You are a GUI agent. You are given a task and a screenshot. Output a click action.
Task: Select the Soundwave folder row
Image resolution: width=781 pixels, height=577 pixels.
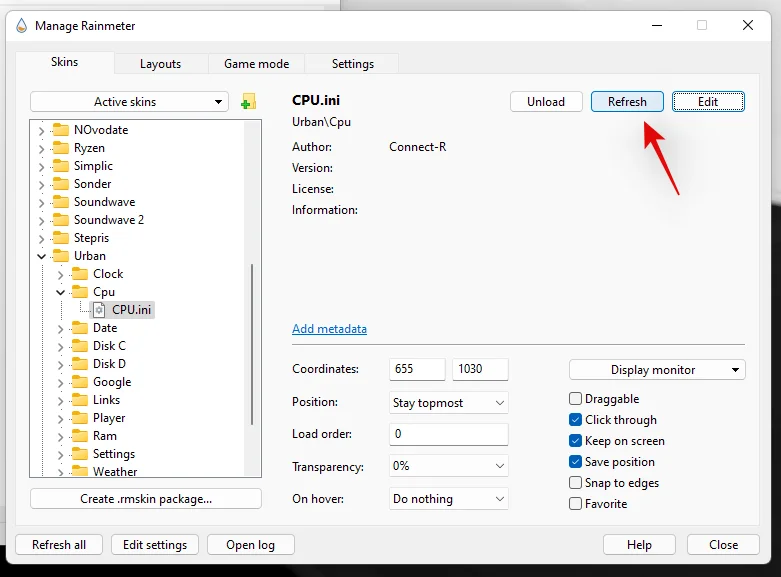coord(105,202)
